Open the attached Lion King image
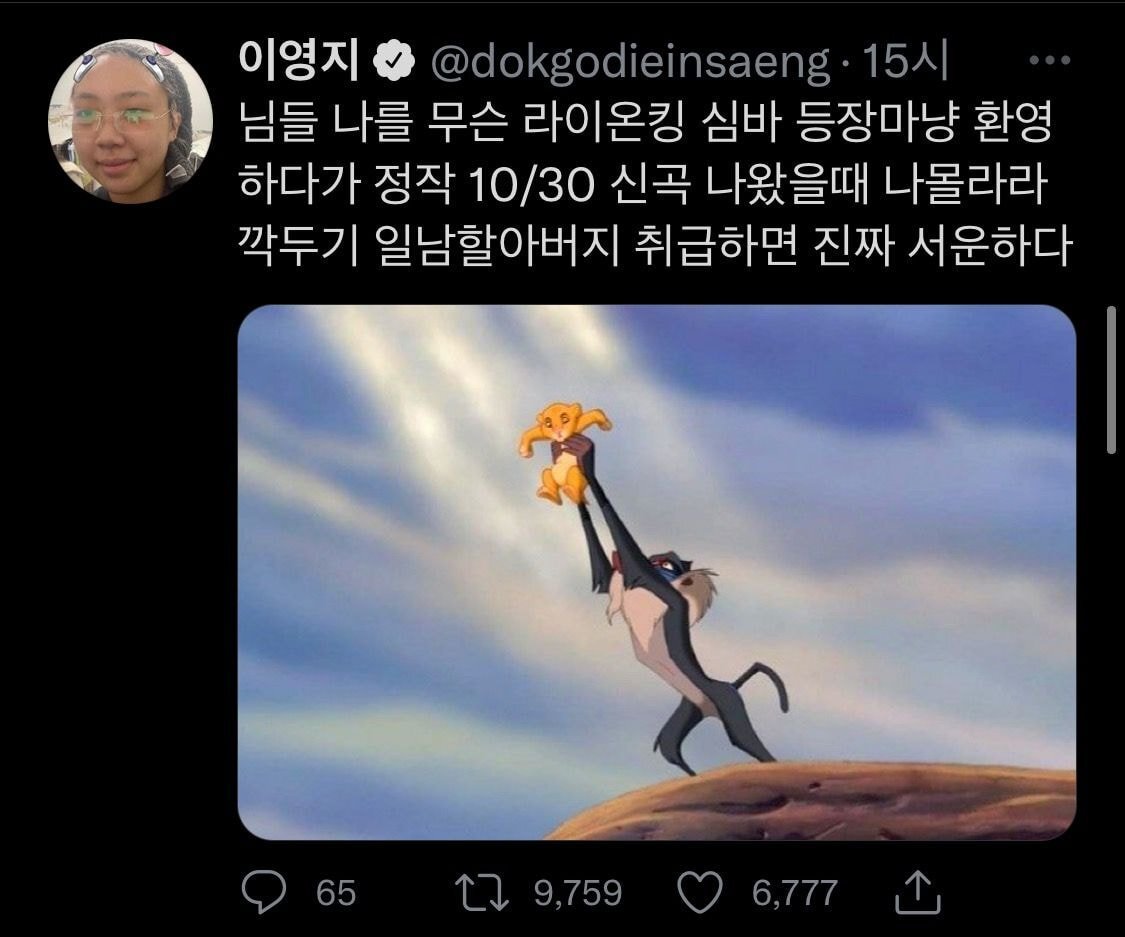 click(656, 572)
